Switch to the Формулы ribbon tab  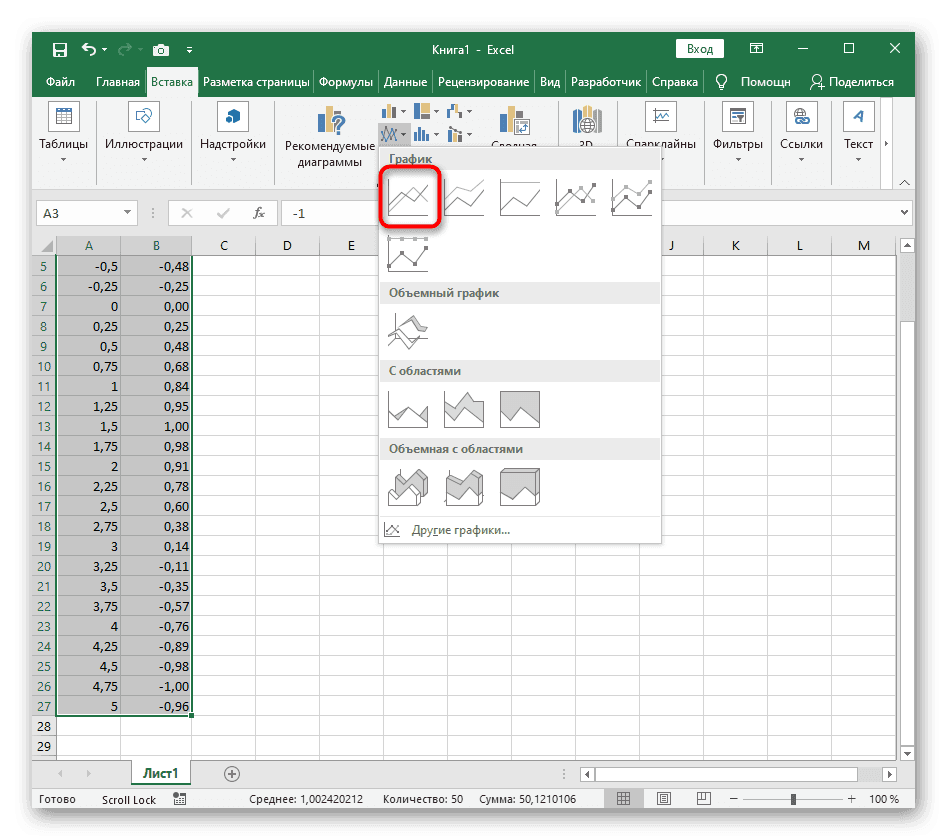pos(344,81)
